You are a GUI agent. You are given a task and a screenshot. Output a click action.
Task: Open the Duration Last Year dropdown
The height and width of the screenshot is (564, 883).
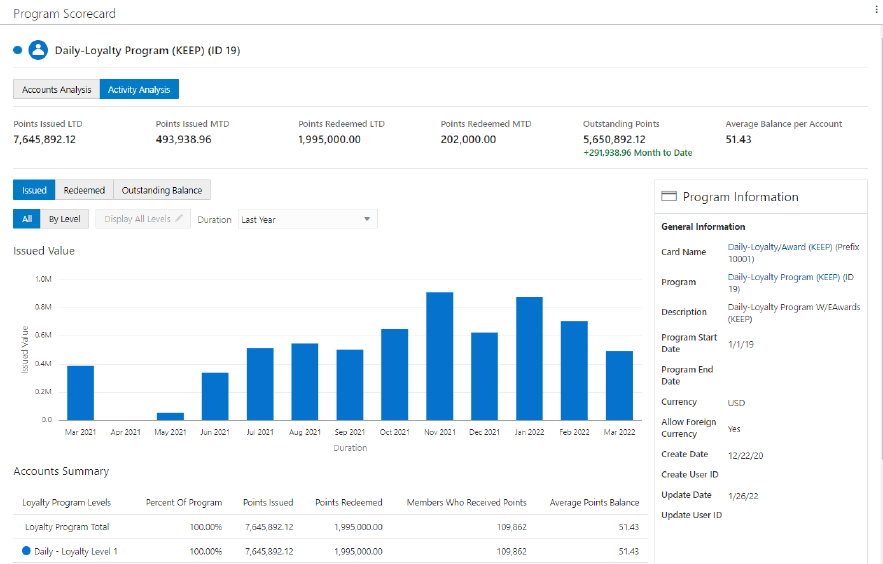click(307, 220)
